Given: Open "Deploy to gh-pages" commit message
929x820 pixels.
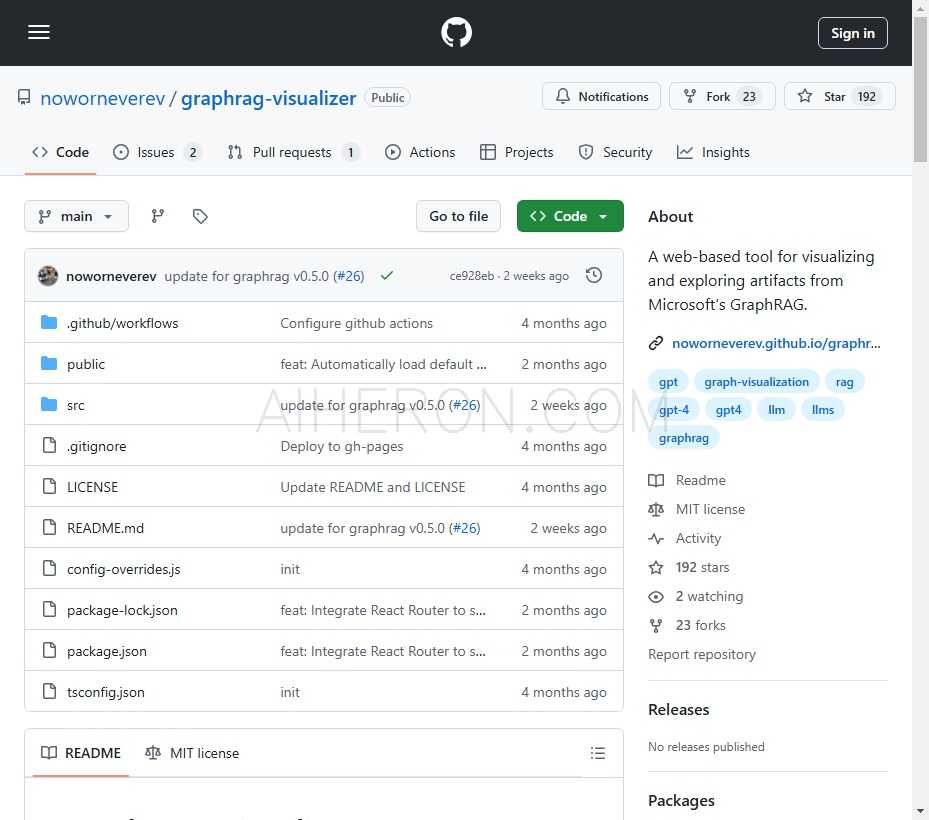Looking at the screenshot, I should coord(342,446).
